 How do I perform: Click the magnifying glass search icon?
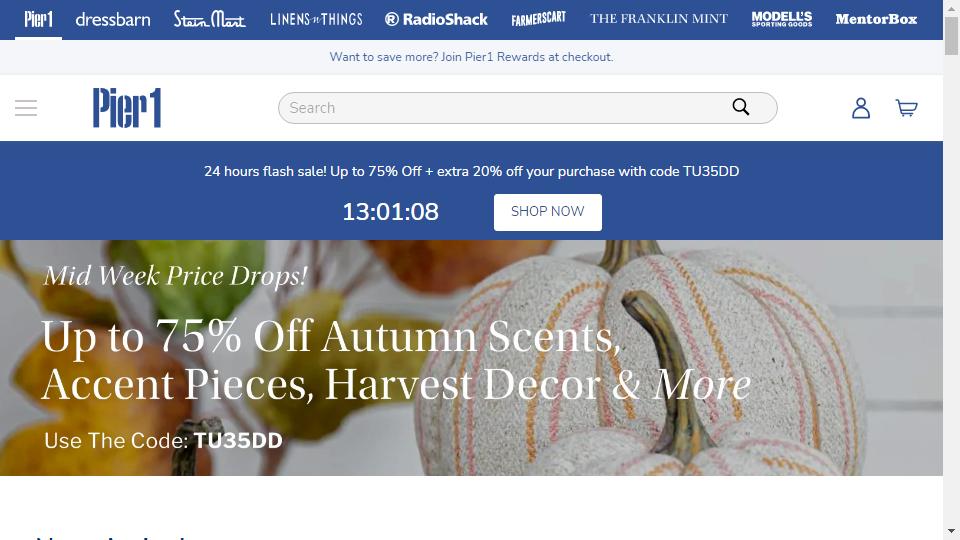pyautogui.click(x=741, y=107)
